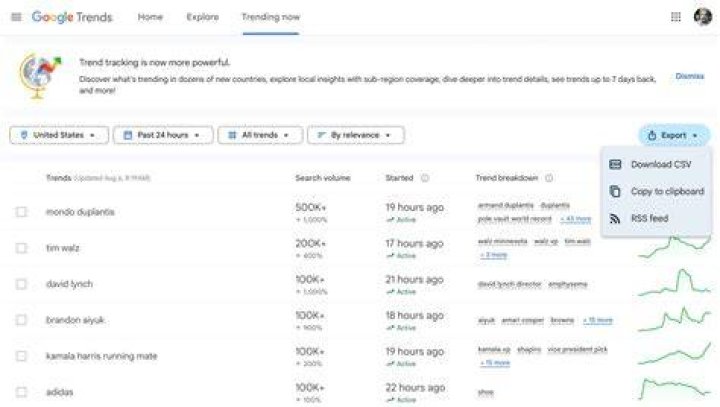Open the tim walz trend row
Screen dimensions: 720x407
[62, 248]
